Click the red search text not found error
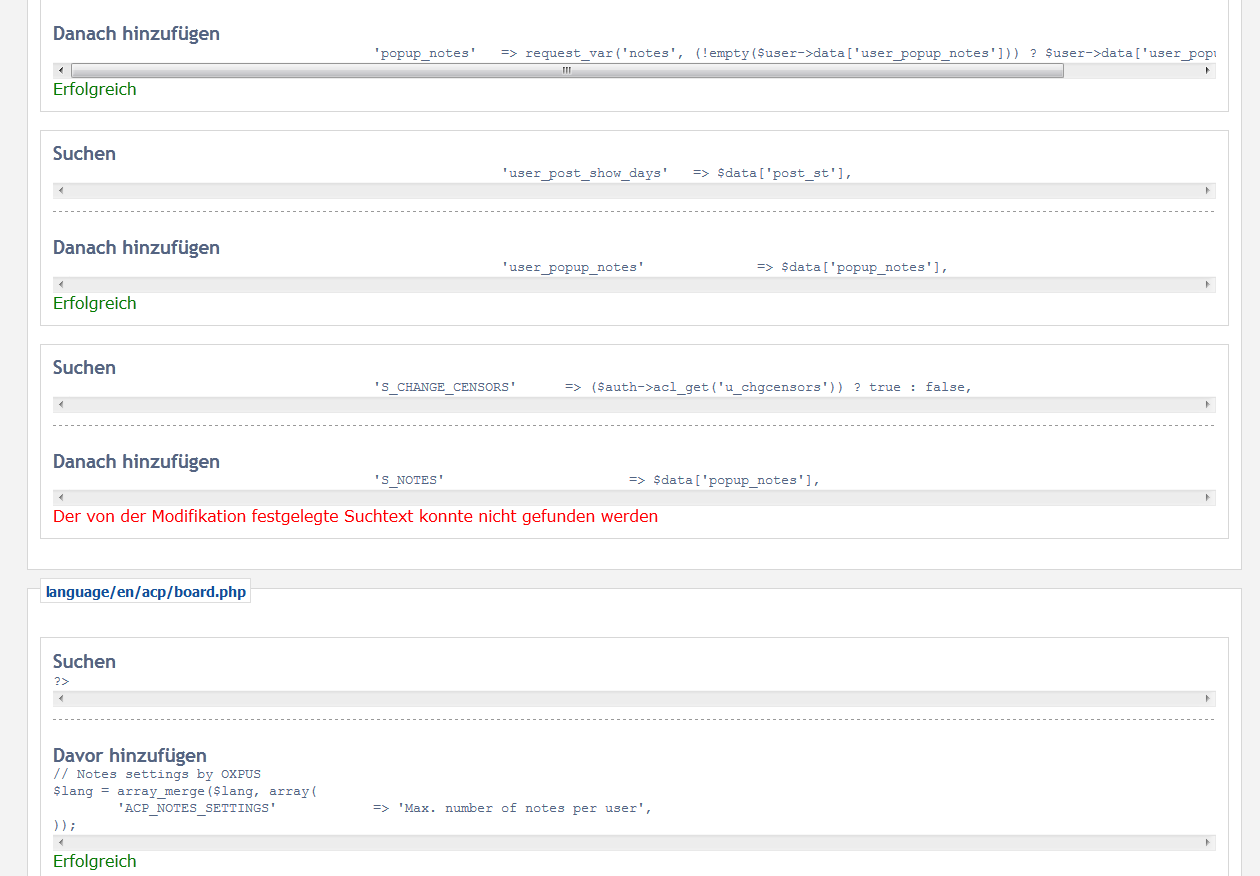This screenshot has width=1260, height=876. pos(355,517)
